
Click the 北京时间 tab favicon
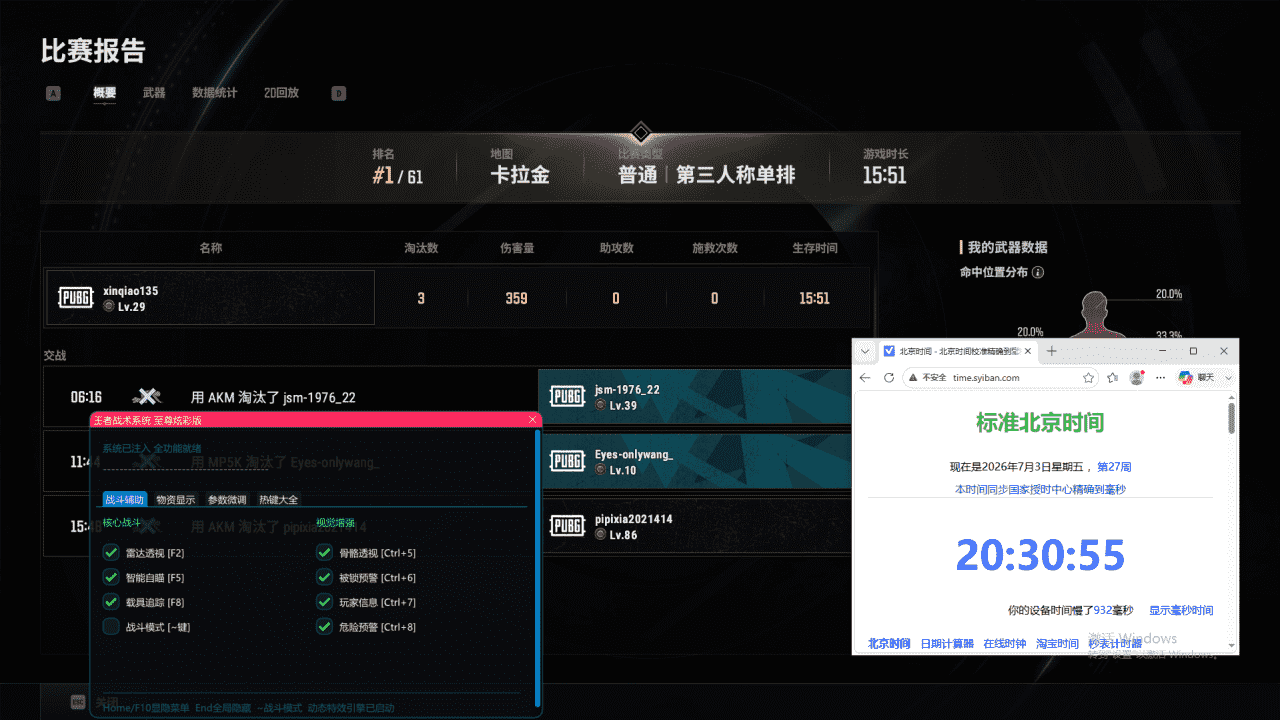[890, 351]
